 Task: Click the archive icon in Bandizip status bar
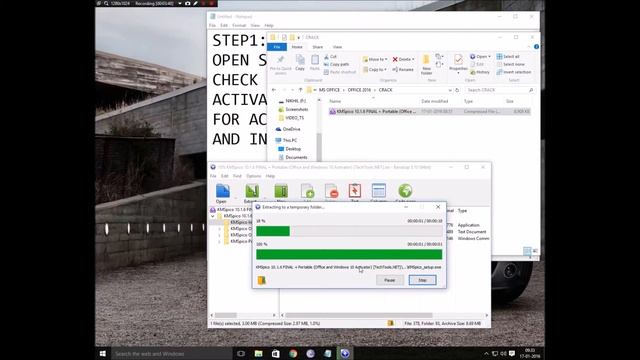point(391,323)
